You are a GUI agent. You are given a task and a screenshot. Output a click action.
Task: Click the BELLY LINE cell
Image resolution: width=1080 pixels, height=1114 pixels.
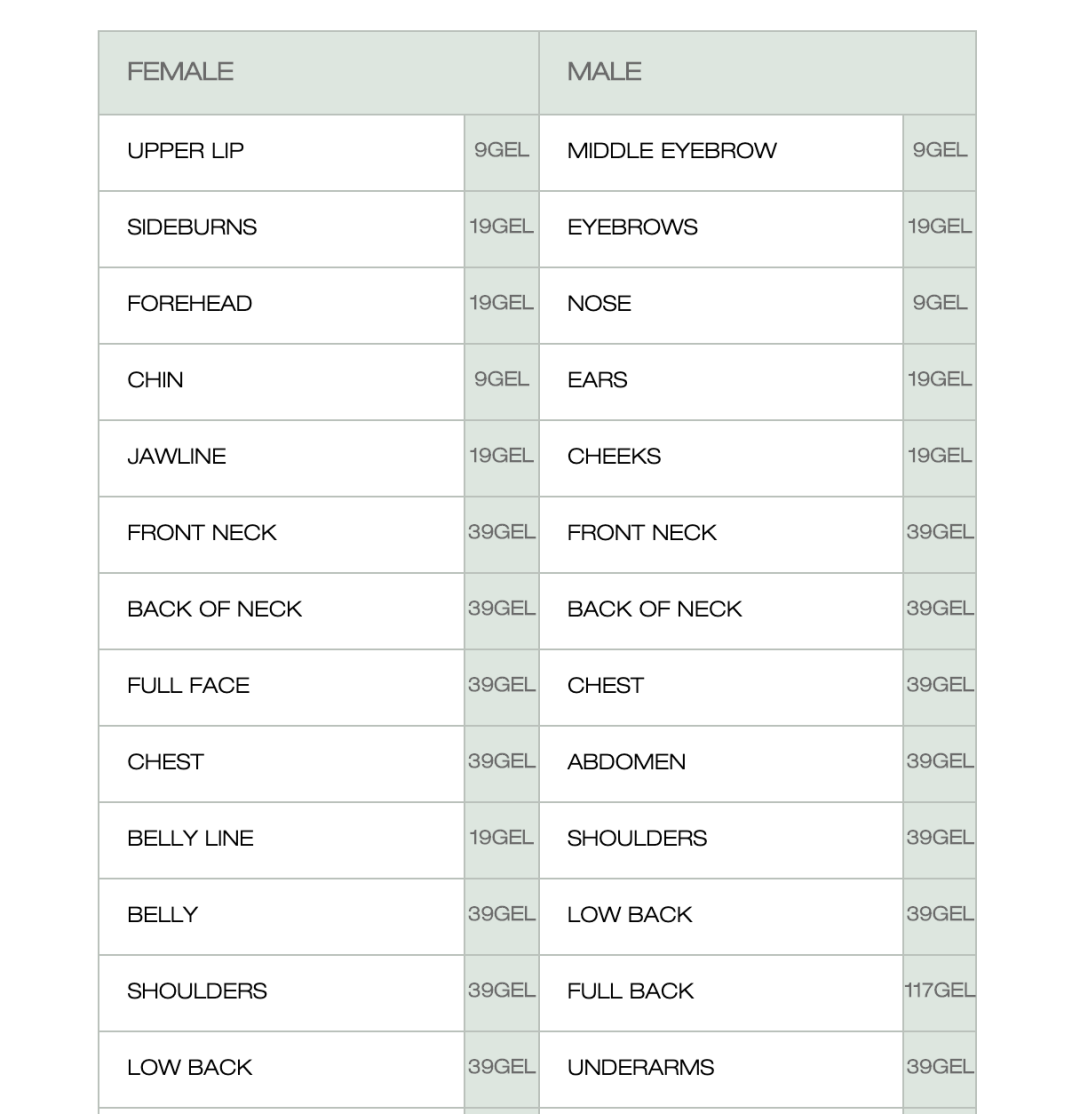coord(281,840)
